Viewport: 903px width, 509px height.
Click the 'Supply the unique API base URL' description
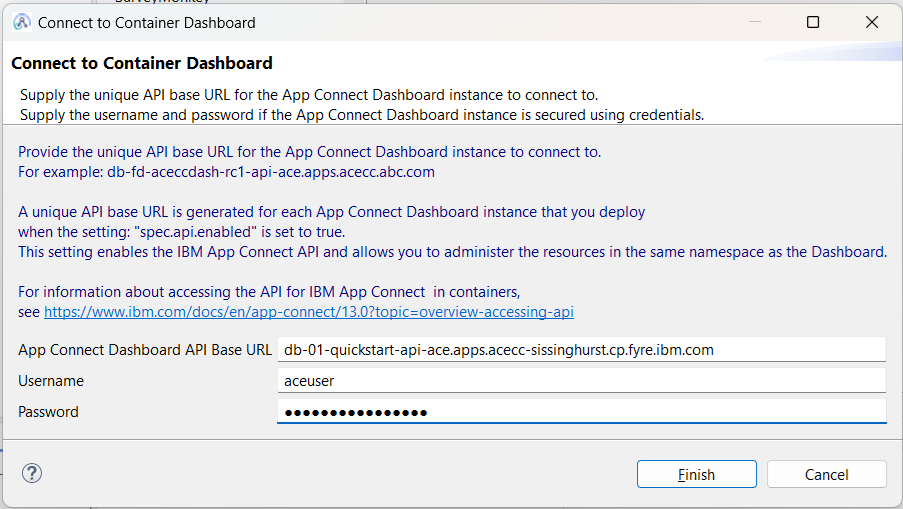(309, 95)
